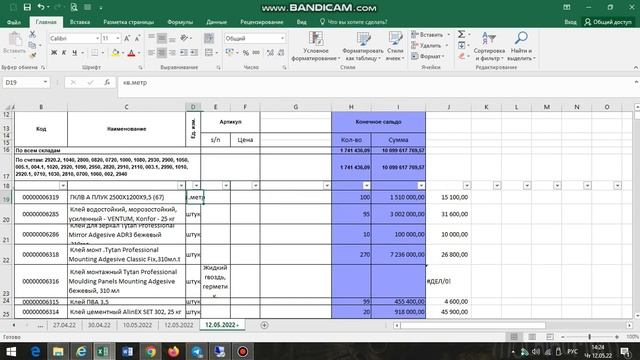Open the number format dropdown
Viewport: 640px width, 360px height.
click(282, 38)
